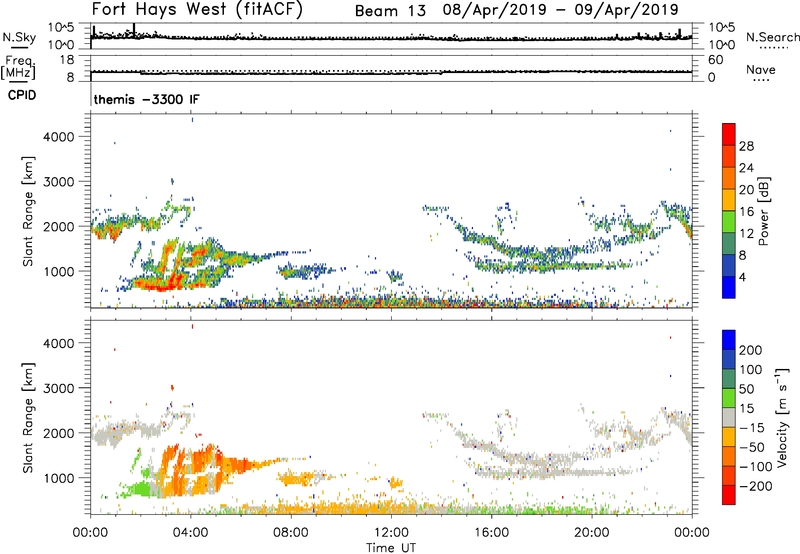The height and width of the screenshot is (554, 800).
Task: Select the "themis -3300 IF" mode text
Action: (x=146, y=99)
